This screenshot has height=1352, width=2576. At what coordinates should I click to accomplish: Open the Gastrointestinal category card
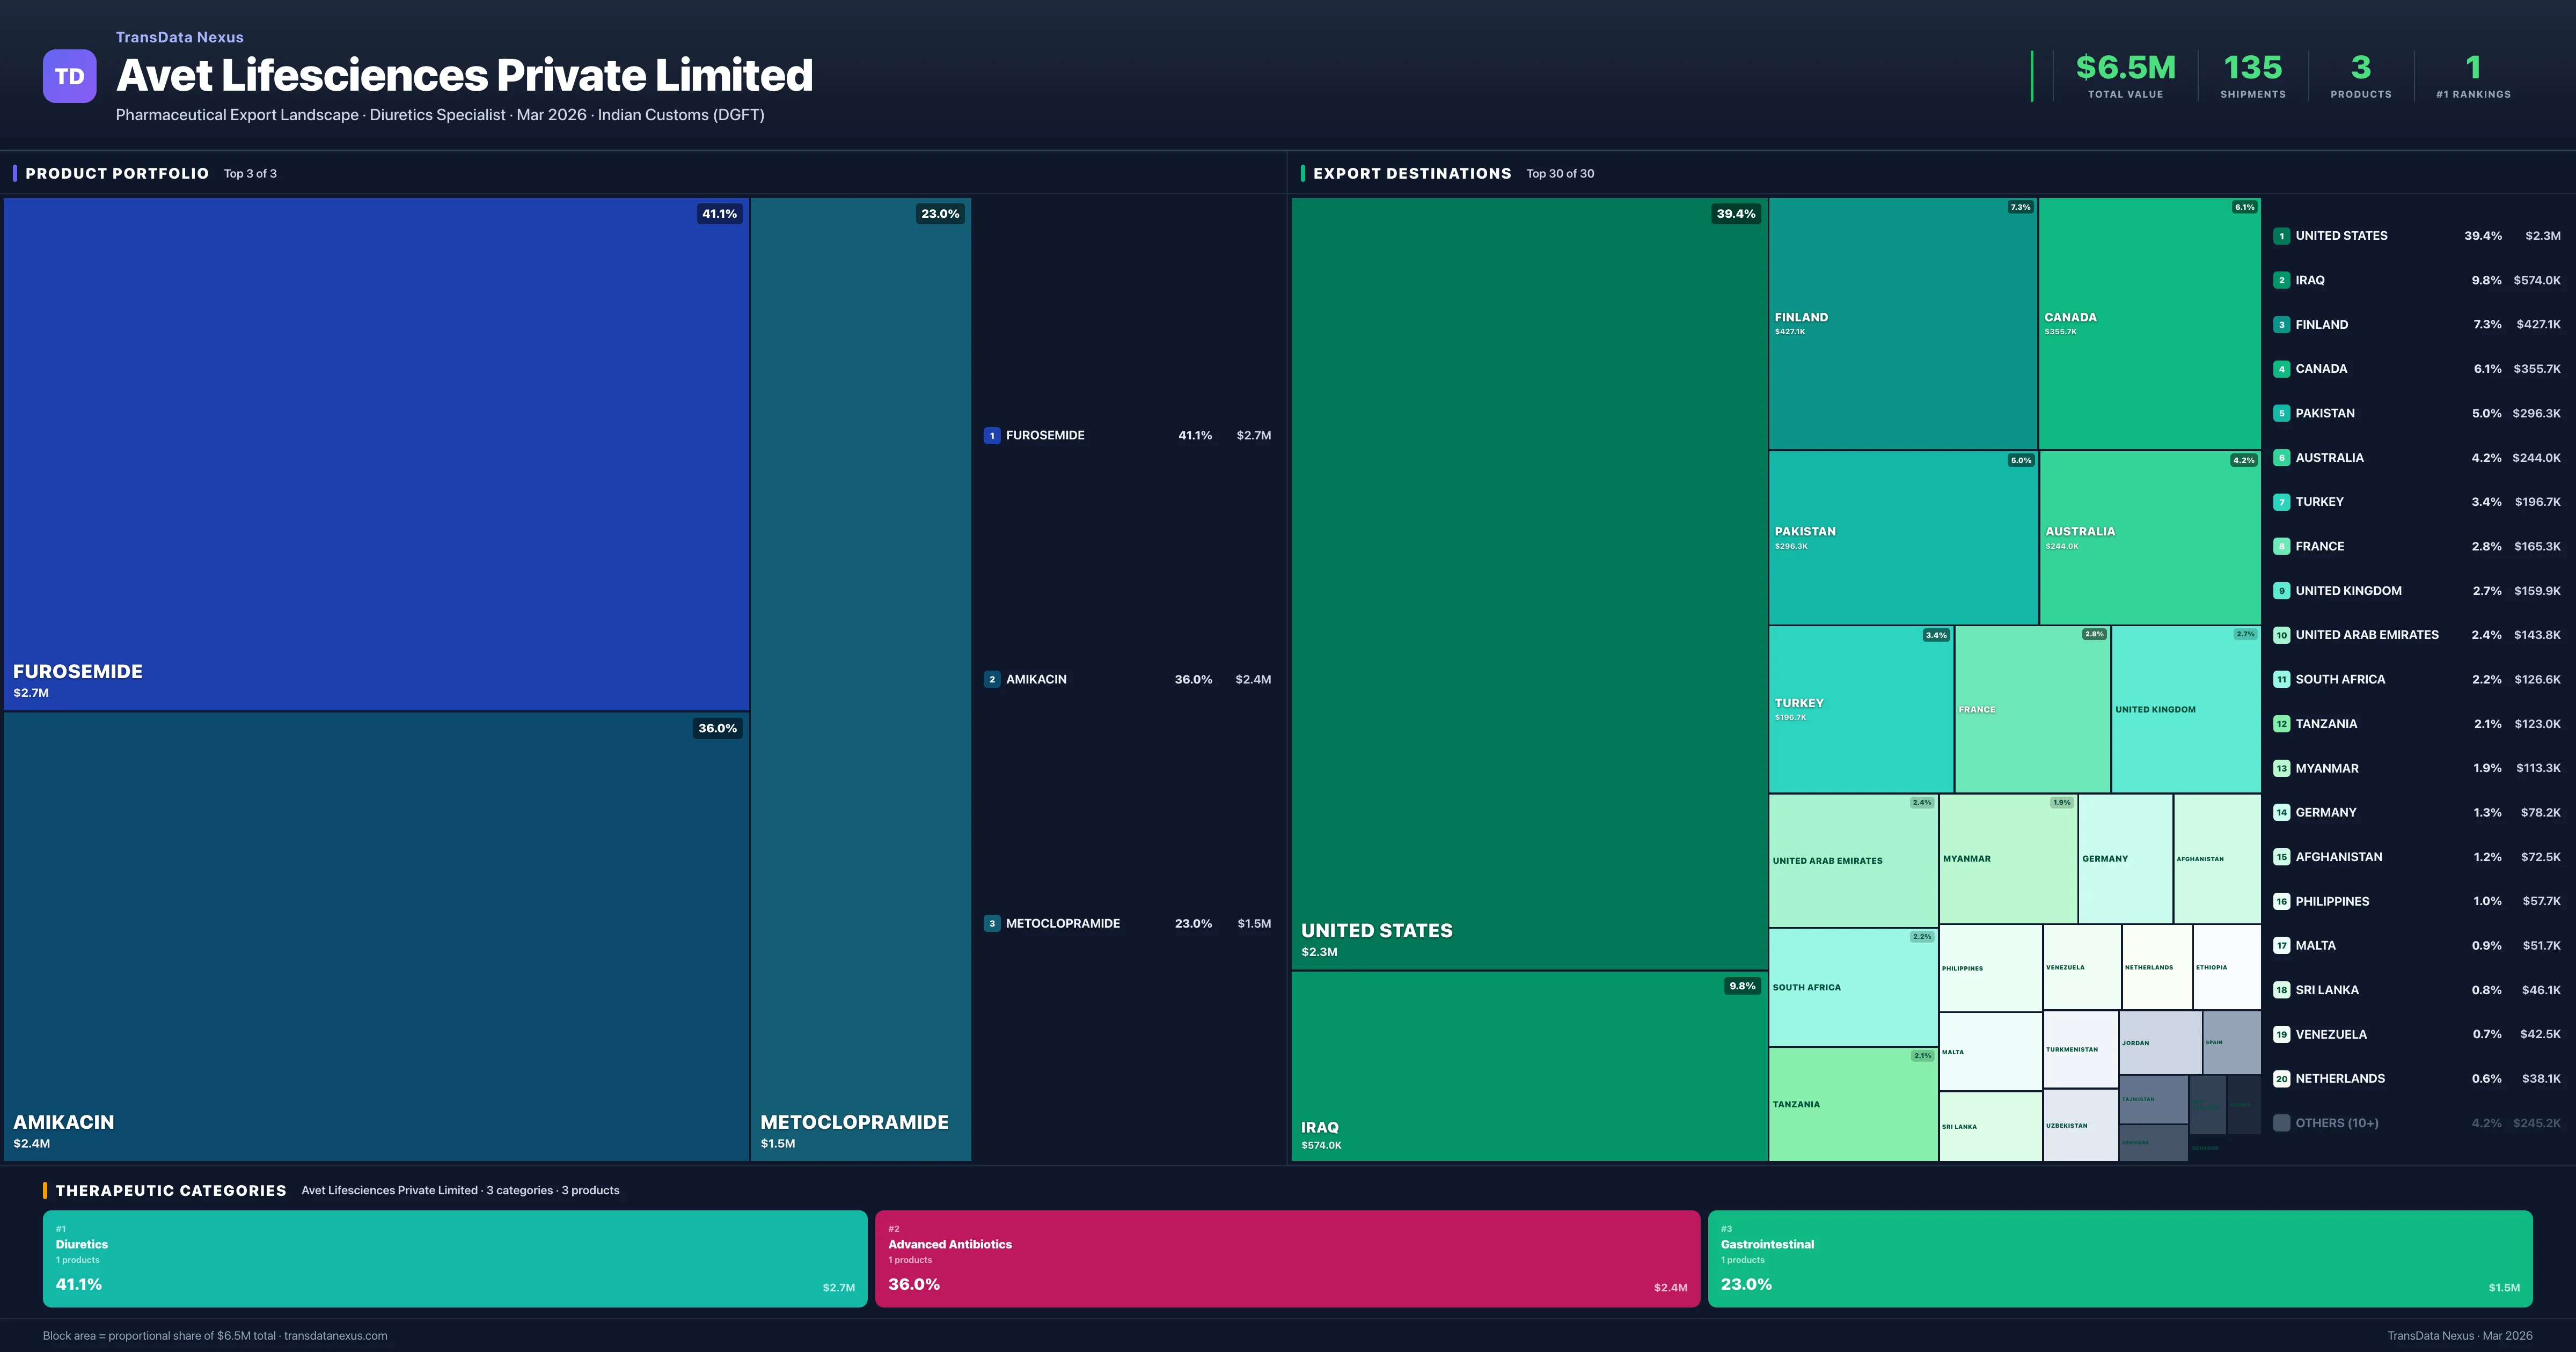[x=2119, y=1258]
